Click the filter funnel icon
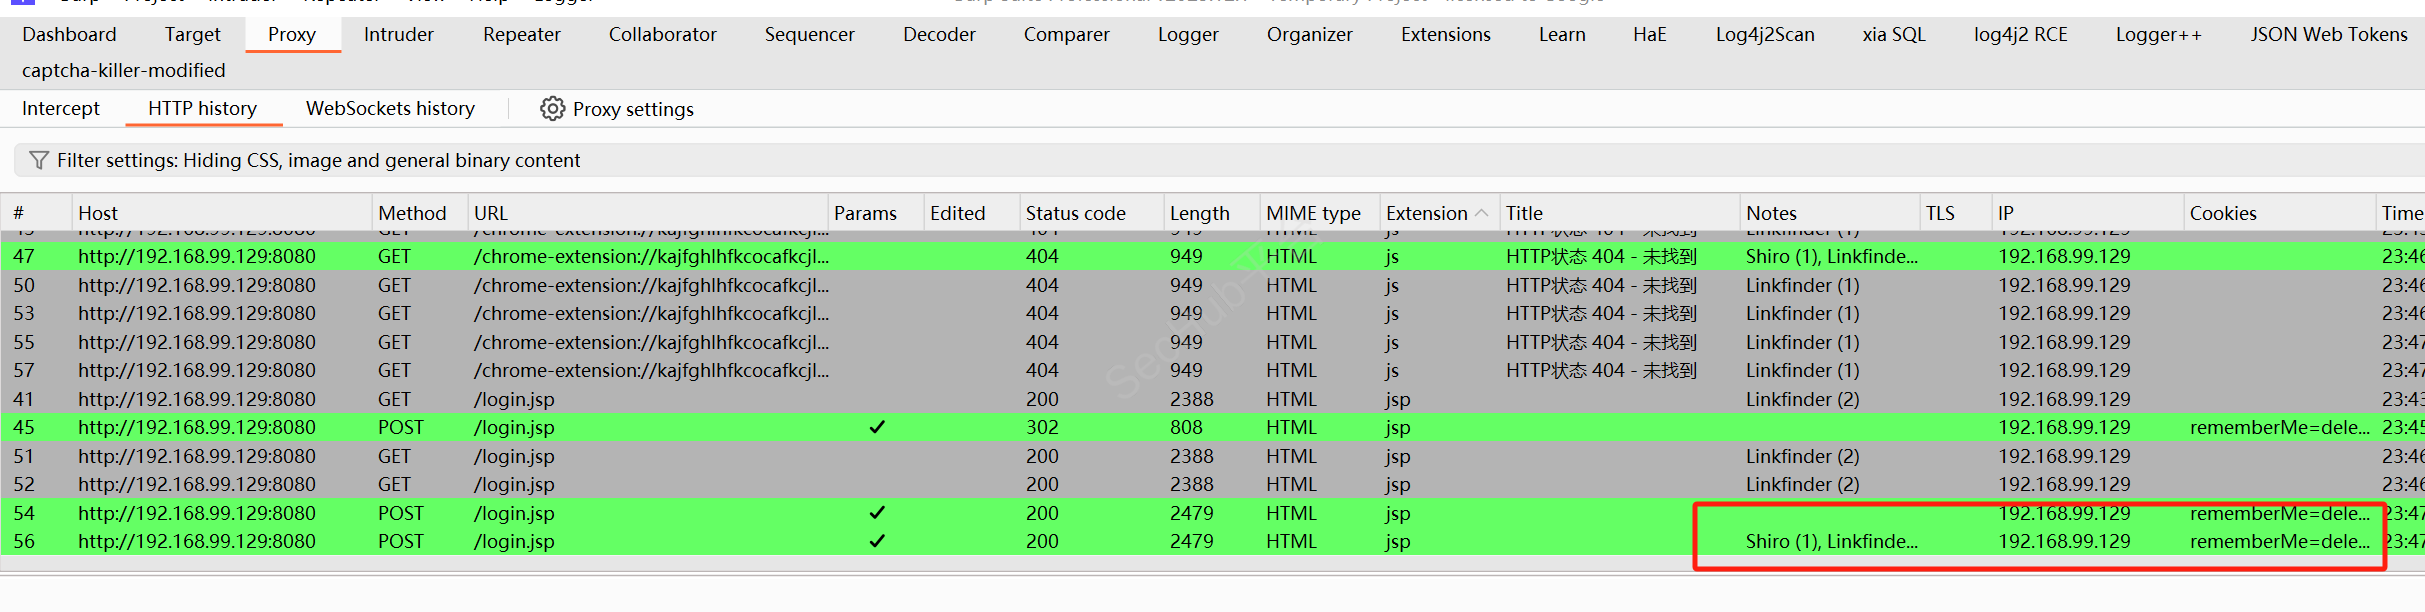2425x612 pixels. point(39,161)
